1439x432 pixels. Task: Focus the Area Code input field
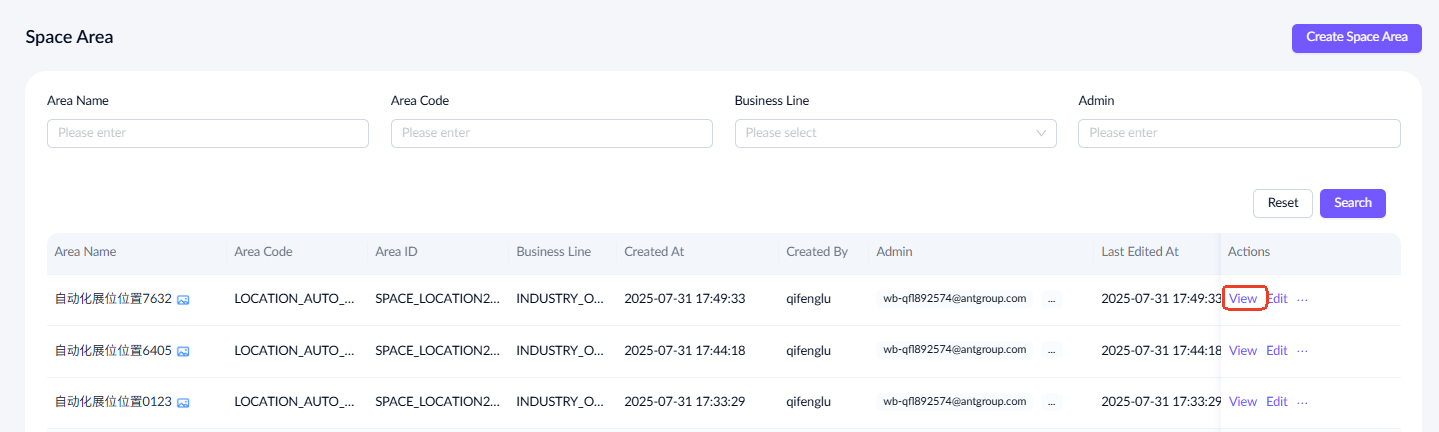[x=551, y=133]
